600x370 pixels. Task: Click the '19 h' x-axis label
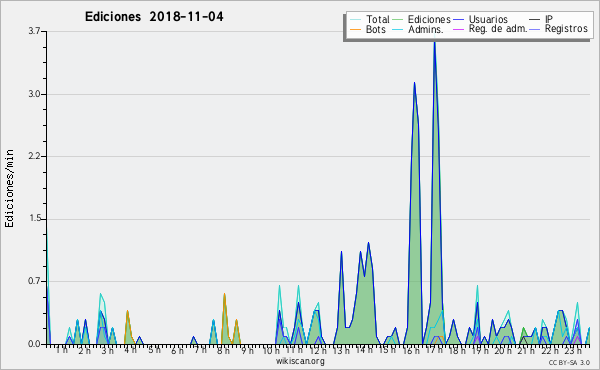[x=481, y=350]
